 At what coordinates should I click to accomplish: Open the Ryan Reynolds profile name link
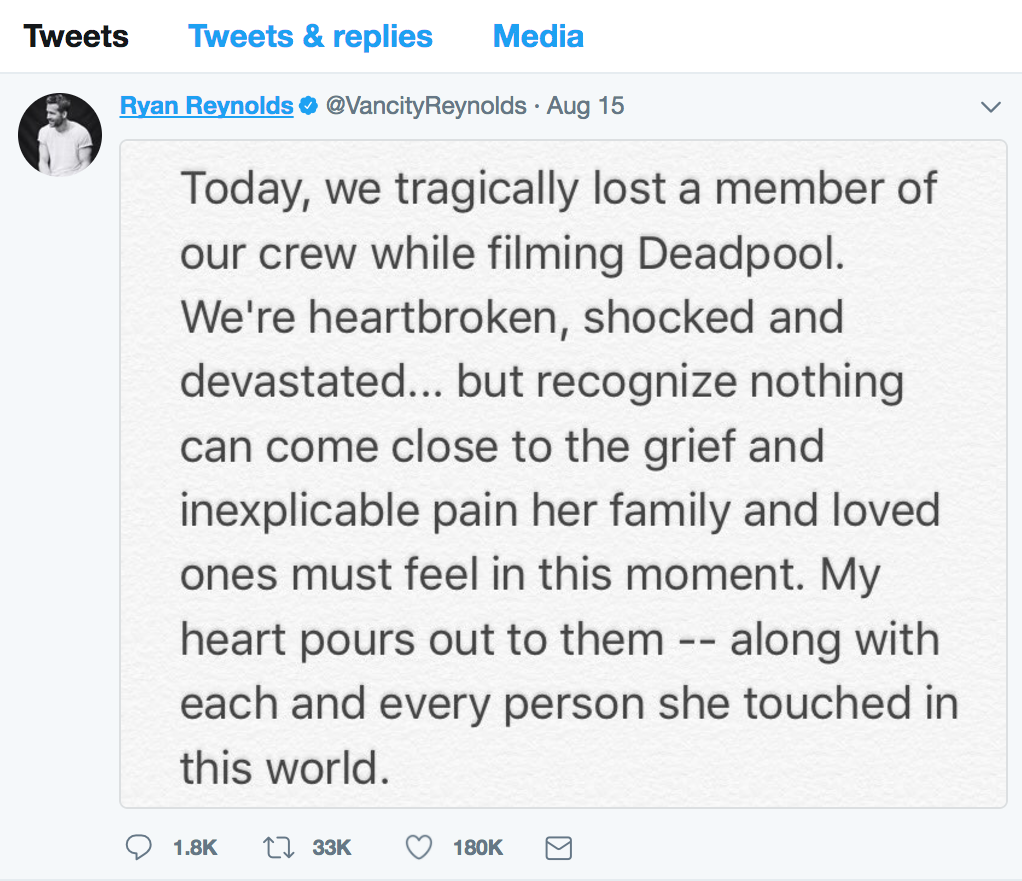point(206,106)
